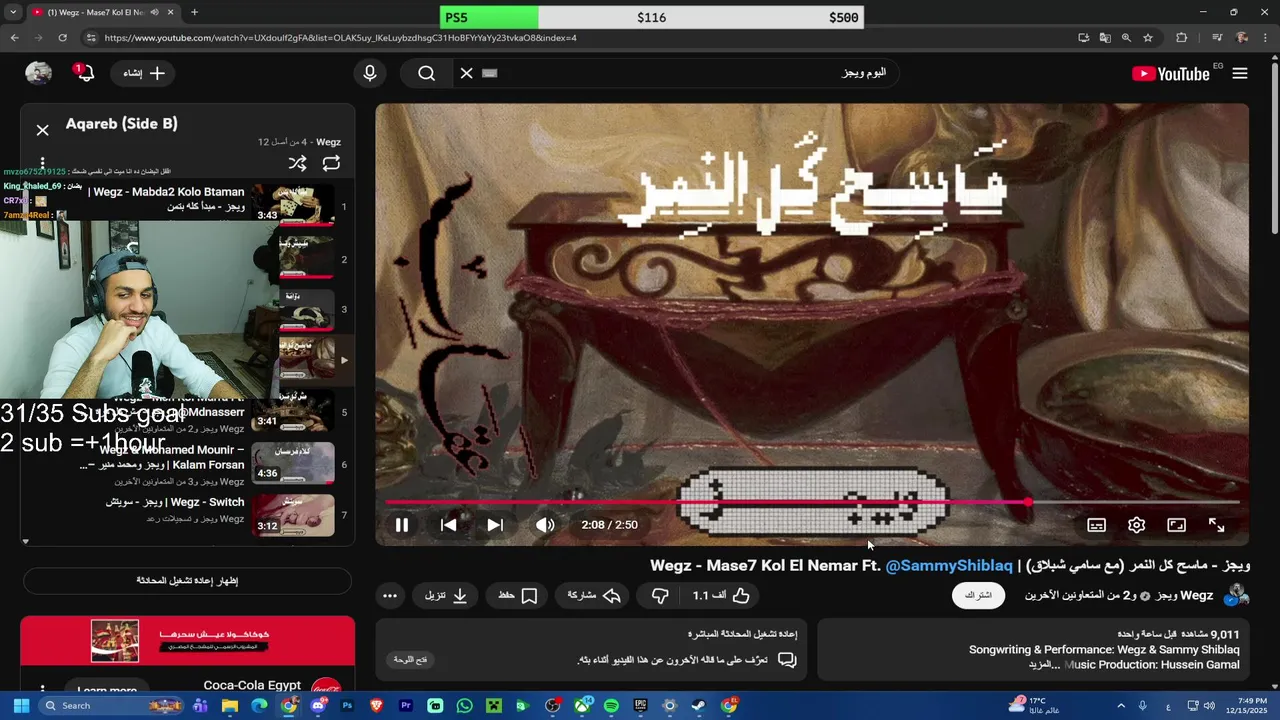Open the three-dot more actions menu under video
1280x720 pixels.
[390, 595]
